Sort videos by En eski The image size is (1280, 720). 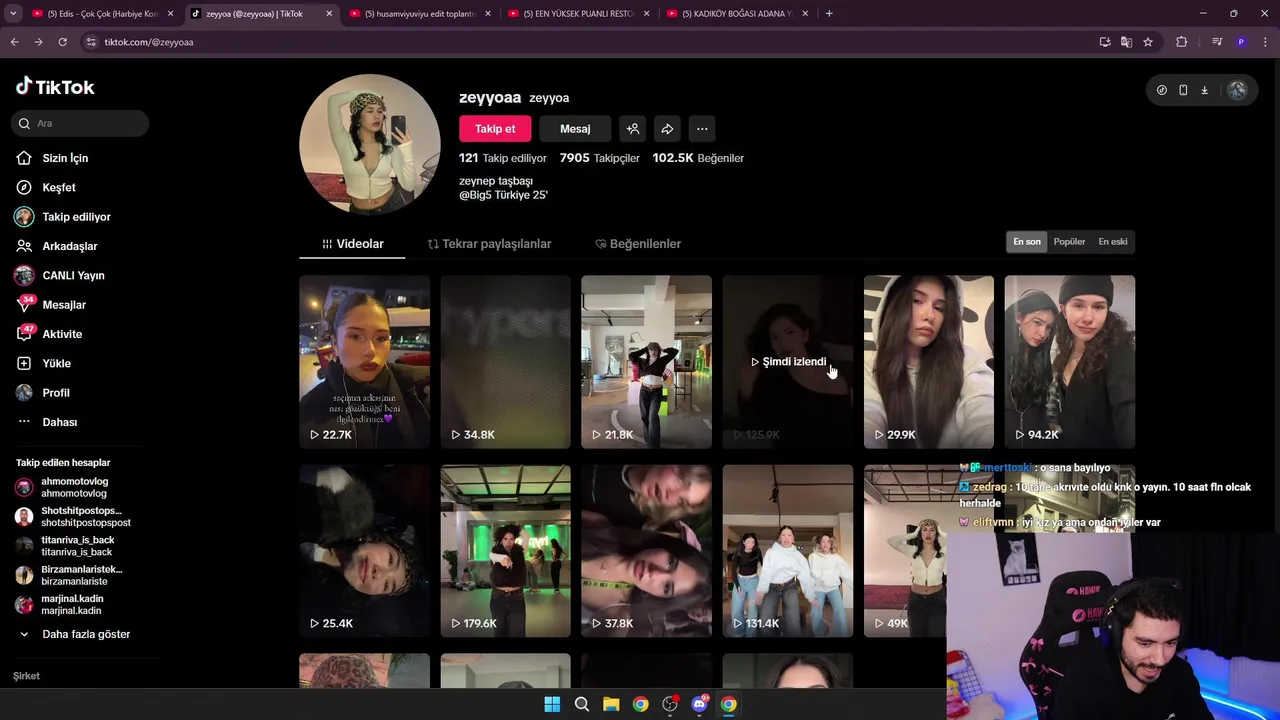coord(1112,242)
